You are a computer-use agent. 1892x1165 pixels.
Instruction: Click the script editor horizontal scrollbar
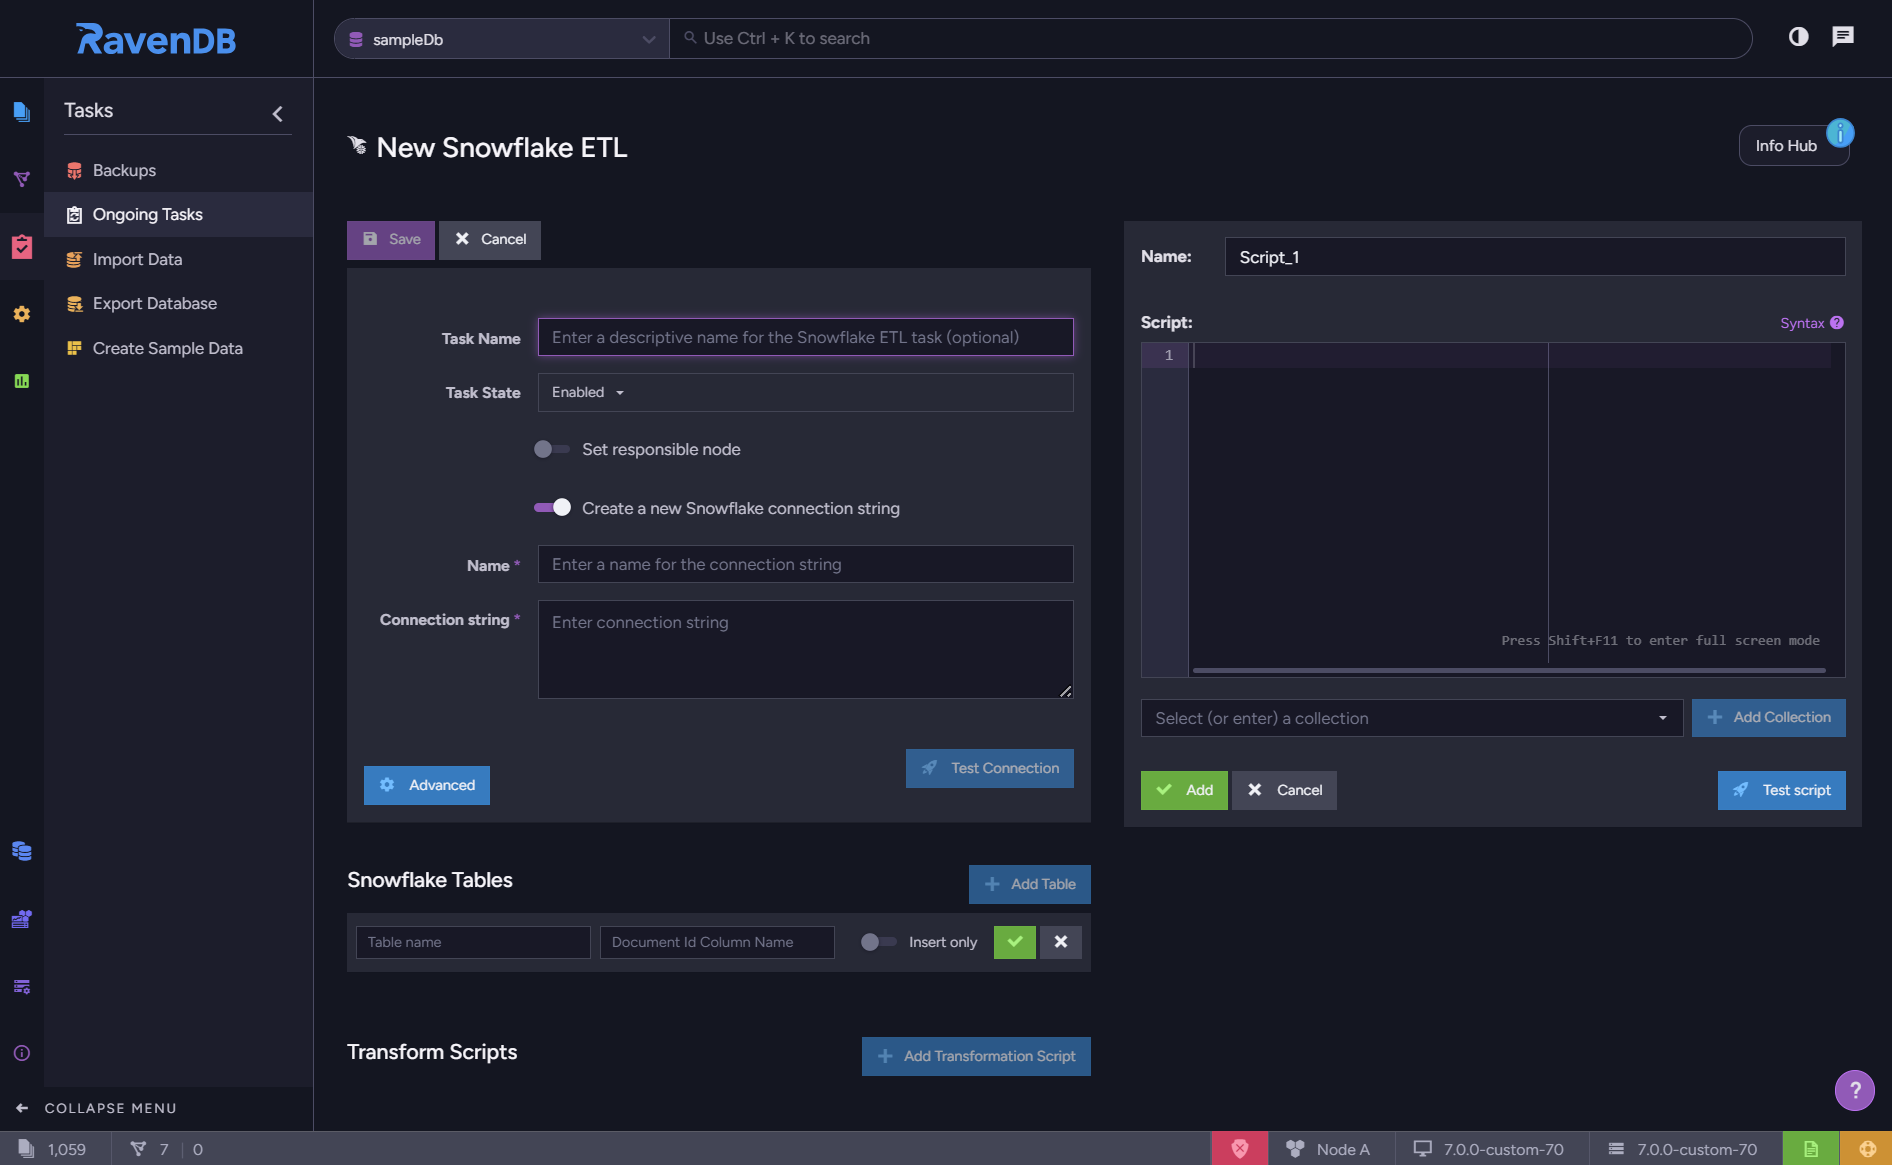[1509, 670]
